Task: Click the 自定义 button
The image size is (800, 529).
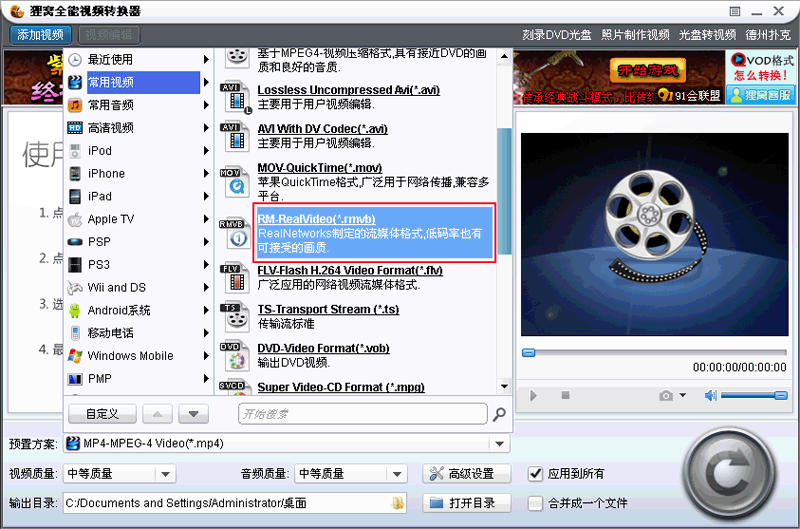Action: pyautogui.click(x=102, y=414)
